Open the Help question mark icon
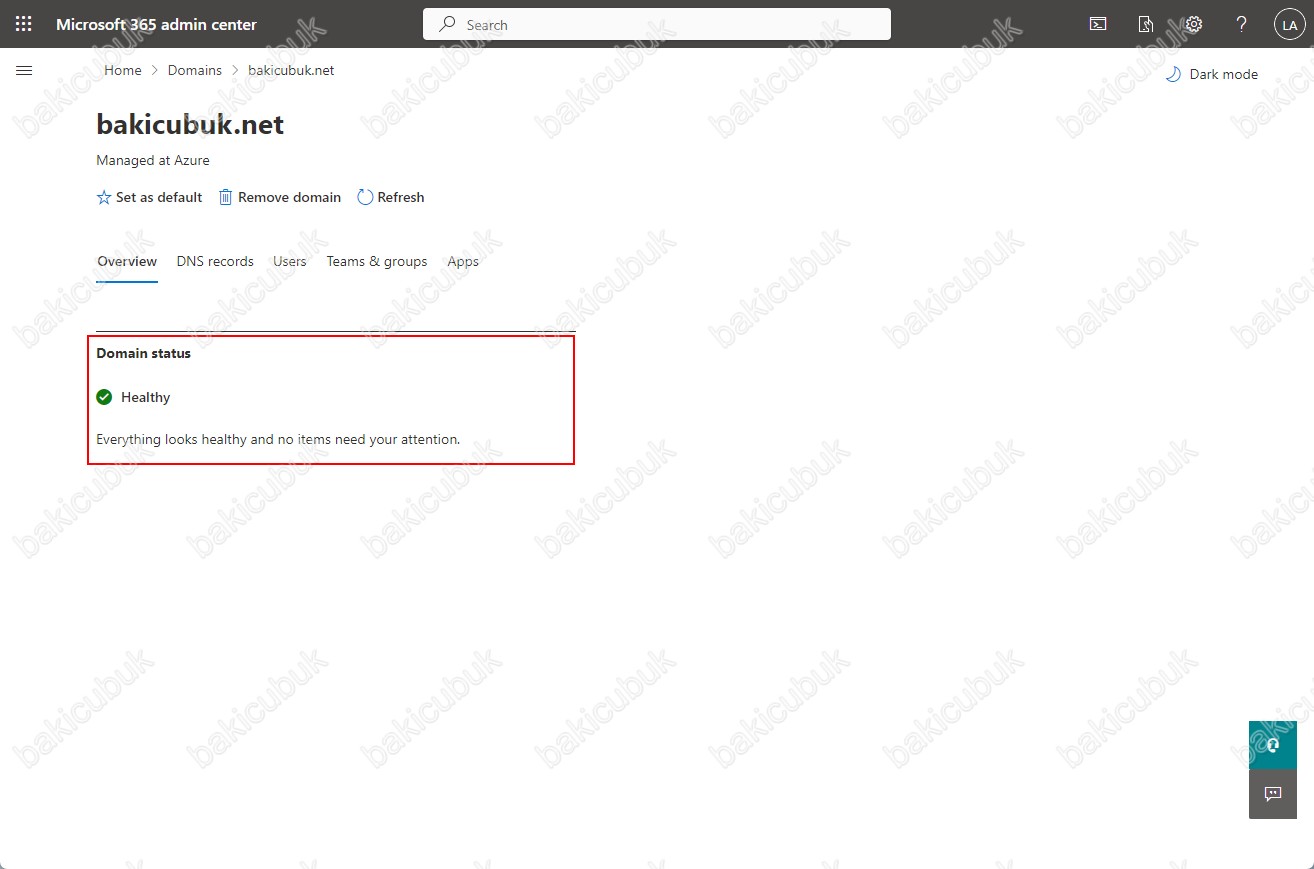The width and height of the screenshot is (1314, 869). click(x=1241, y=24)
